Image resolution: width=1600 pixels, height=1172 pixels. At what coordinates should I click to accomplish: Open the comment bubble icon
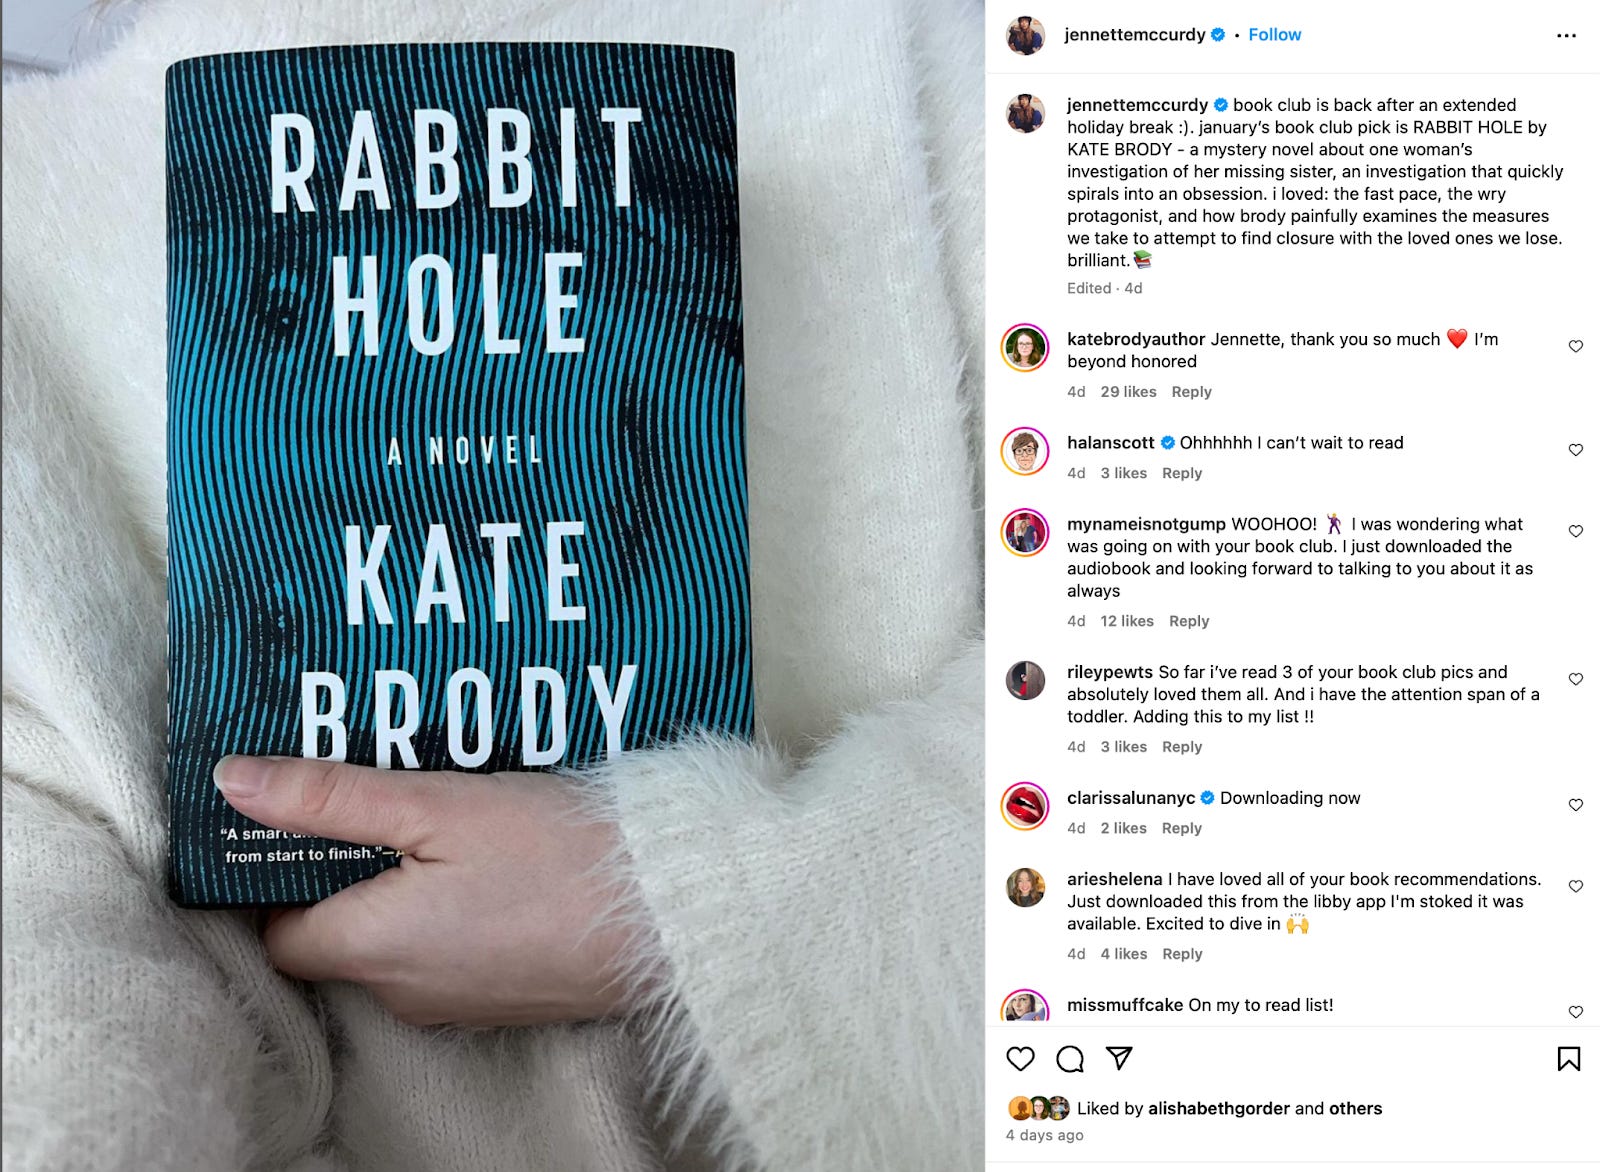pos(1070,1059)
